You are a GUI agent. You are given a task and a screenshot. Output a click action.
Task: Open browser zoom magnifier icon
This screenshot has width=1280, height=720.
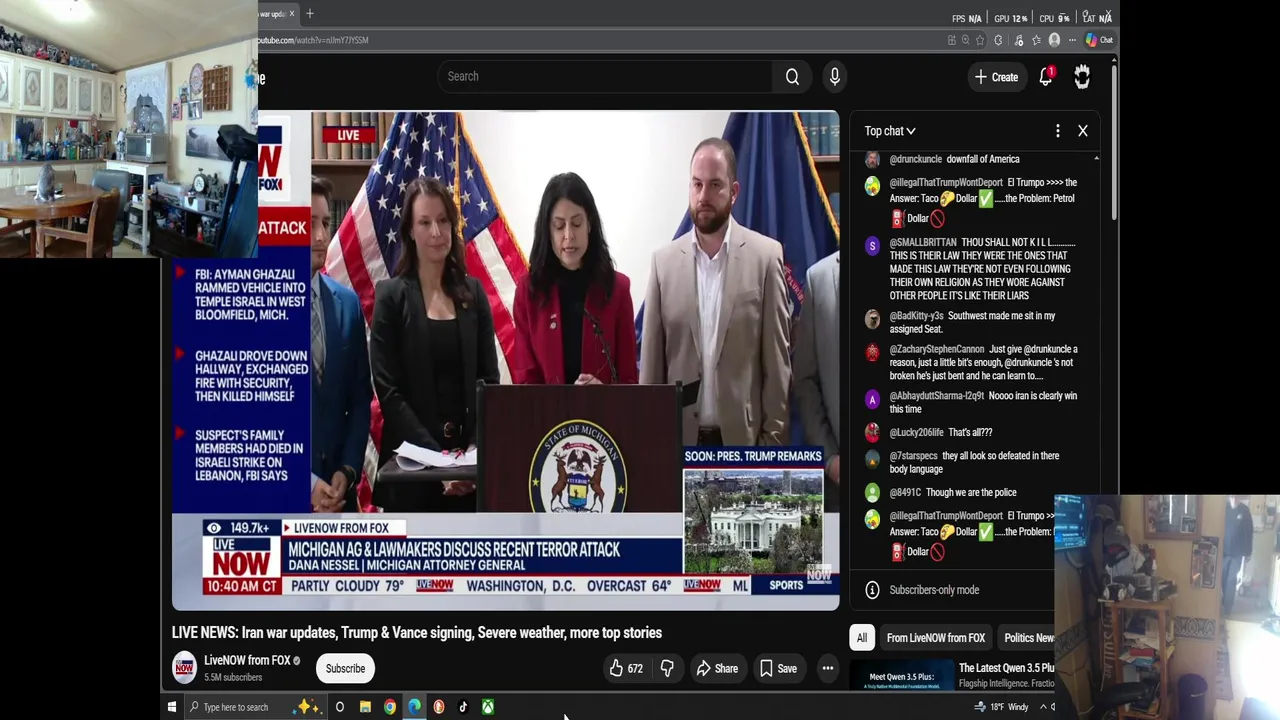(x=966, y=40)
